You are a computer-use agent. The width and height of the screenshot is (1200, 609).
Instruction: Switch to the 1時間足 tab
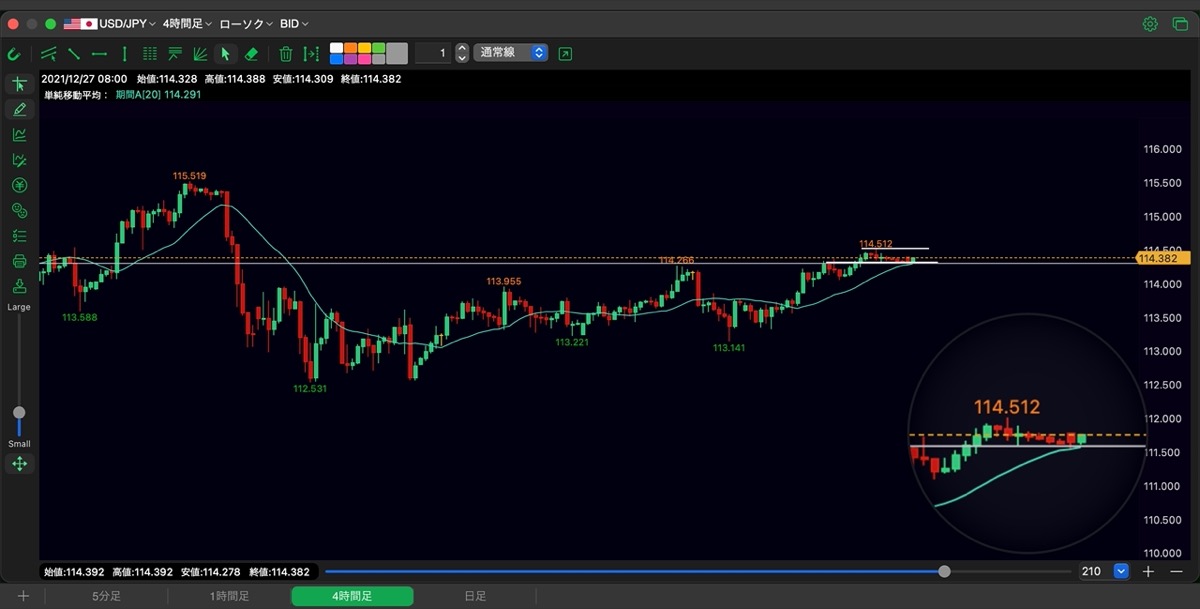(229, 596)
